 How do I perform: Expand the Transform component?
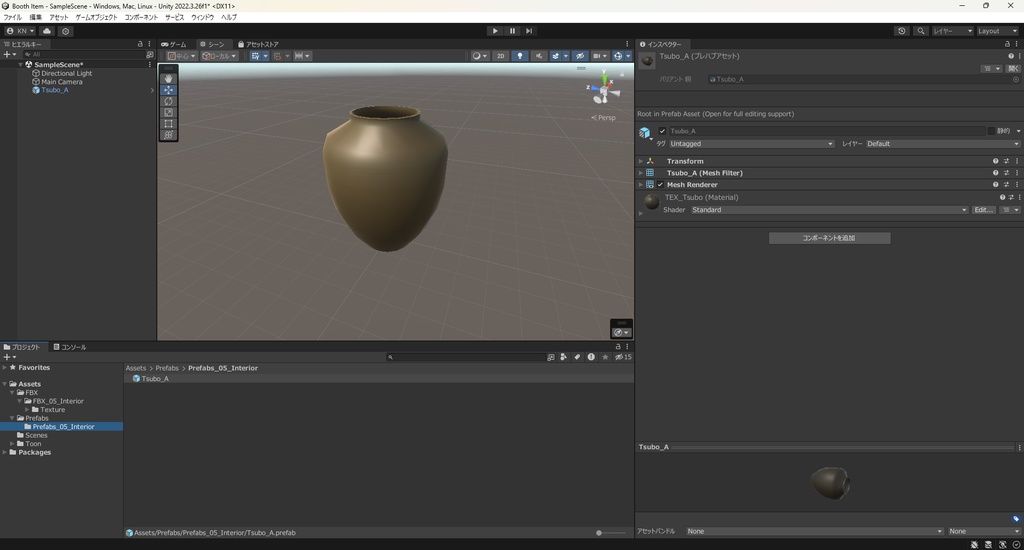click(x=641, y=161)
